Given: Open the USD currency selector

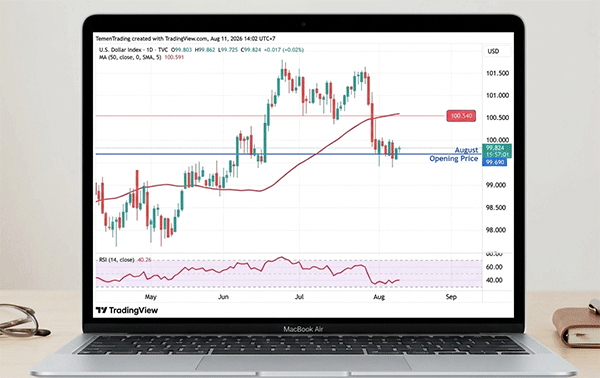Looking at the screenshot, I should point(497,51).
